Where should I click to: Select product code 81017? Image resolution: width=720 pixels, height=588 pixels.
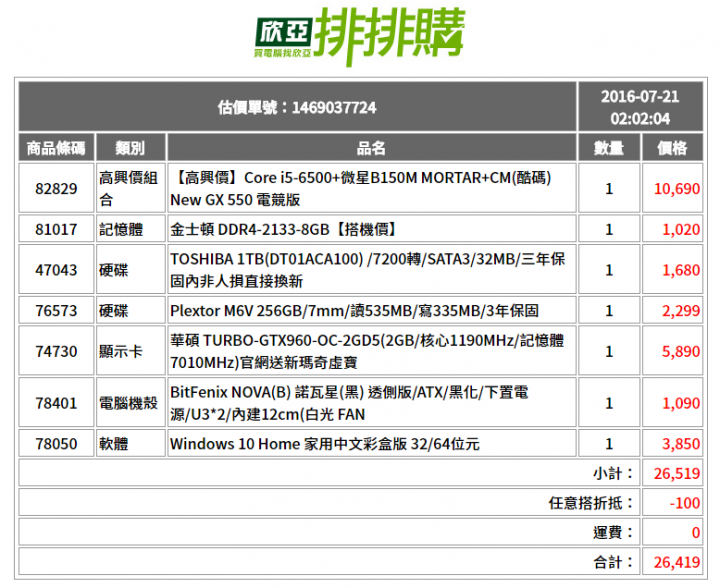56,230
